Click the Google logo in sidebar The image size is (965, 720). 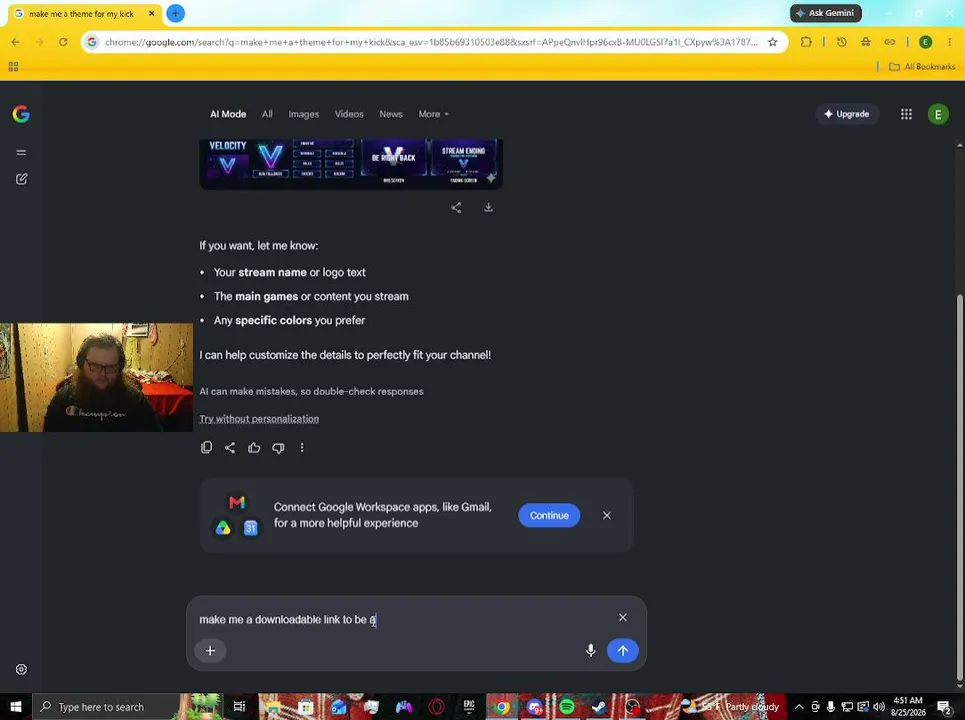tap(21, 114)
